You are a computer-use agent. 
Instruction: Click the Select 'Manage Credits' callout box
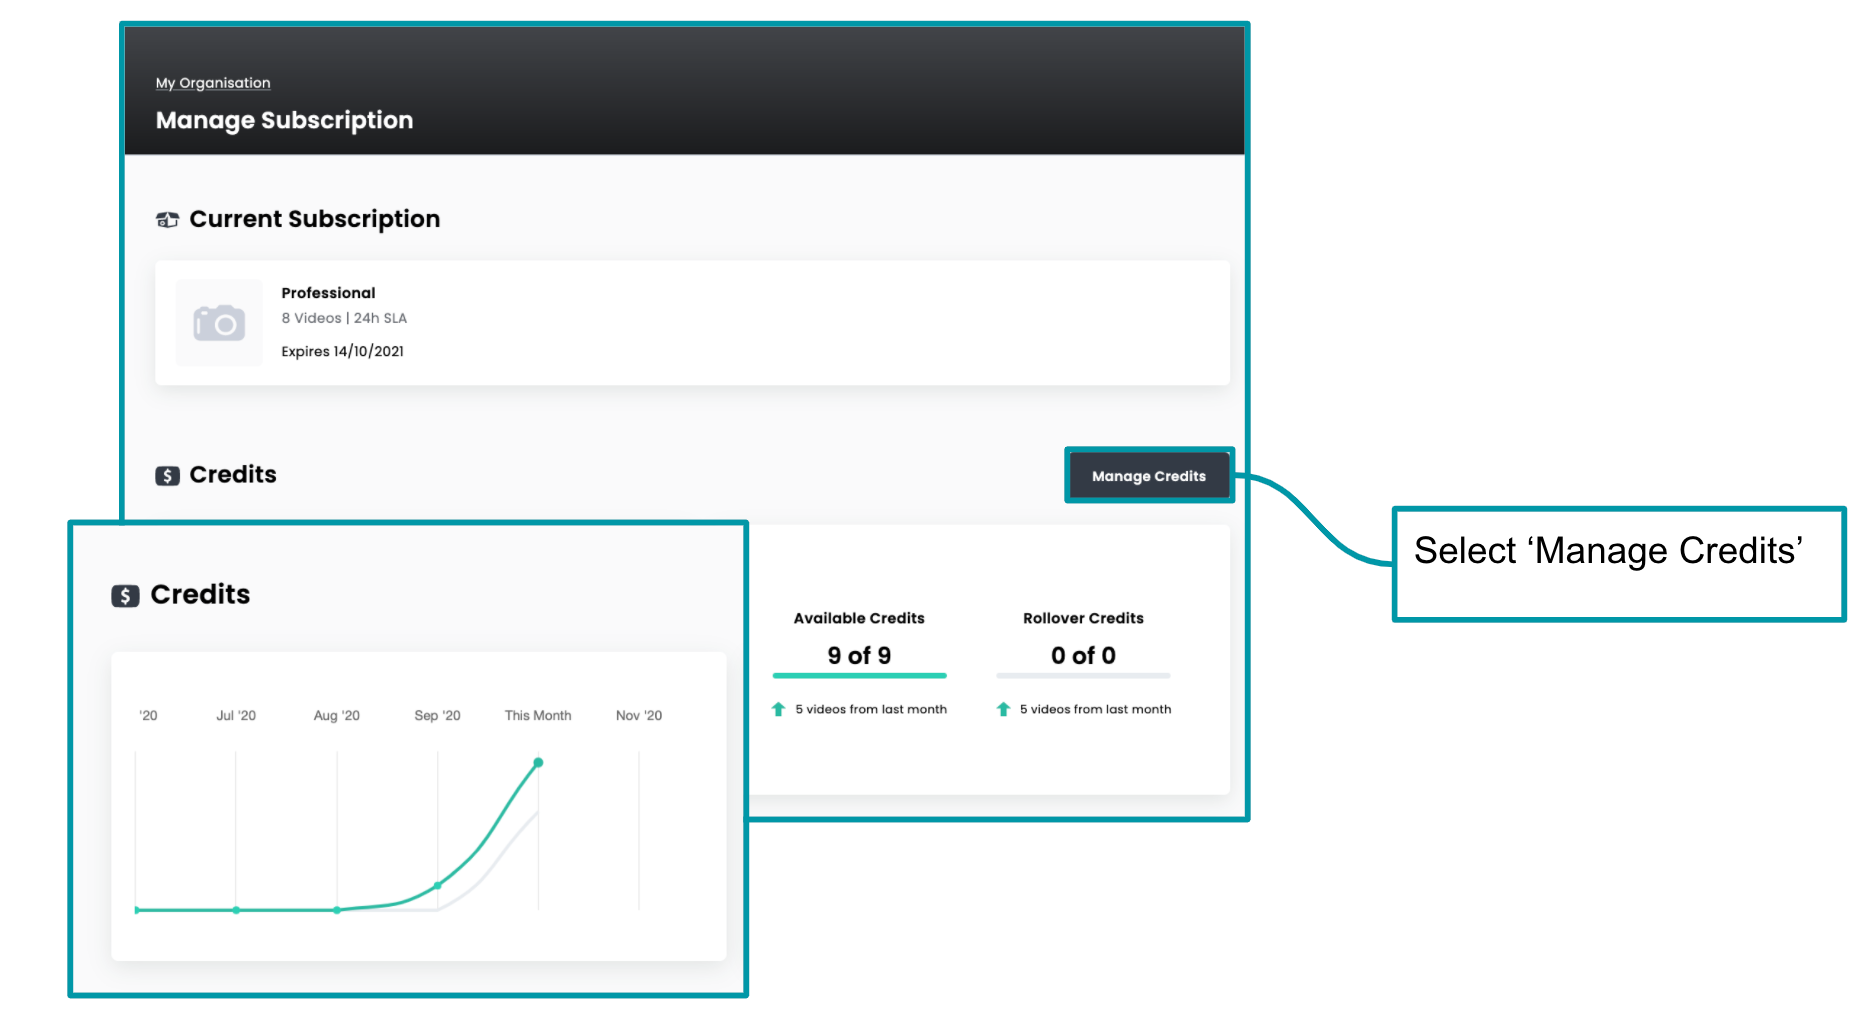click(x=1618, y=564)
